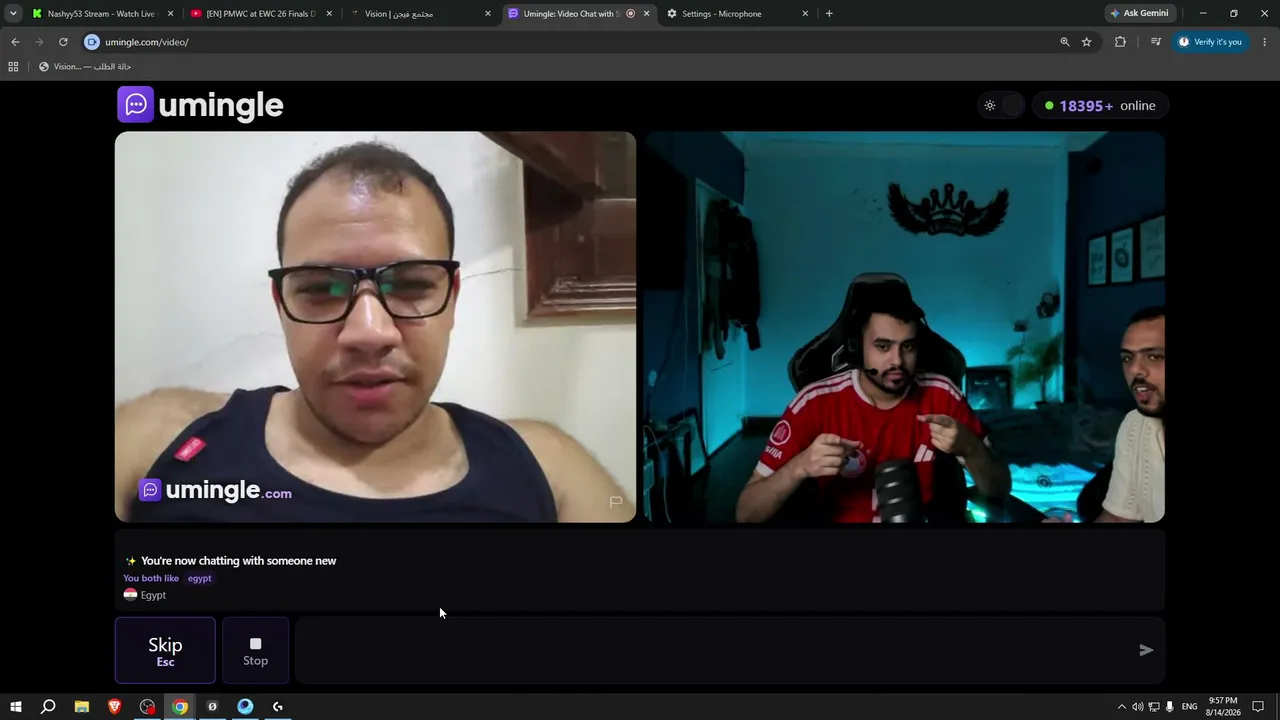Viewport: 1280px width, 720px height.
Task: Switch to the PMWC at EWC 26 Finals tab
Action: click(x=260, y=14)
